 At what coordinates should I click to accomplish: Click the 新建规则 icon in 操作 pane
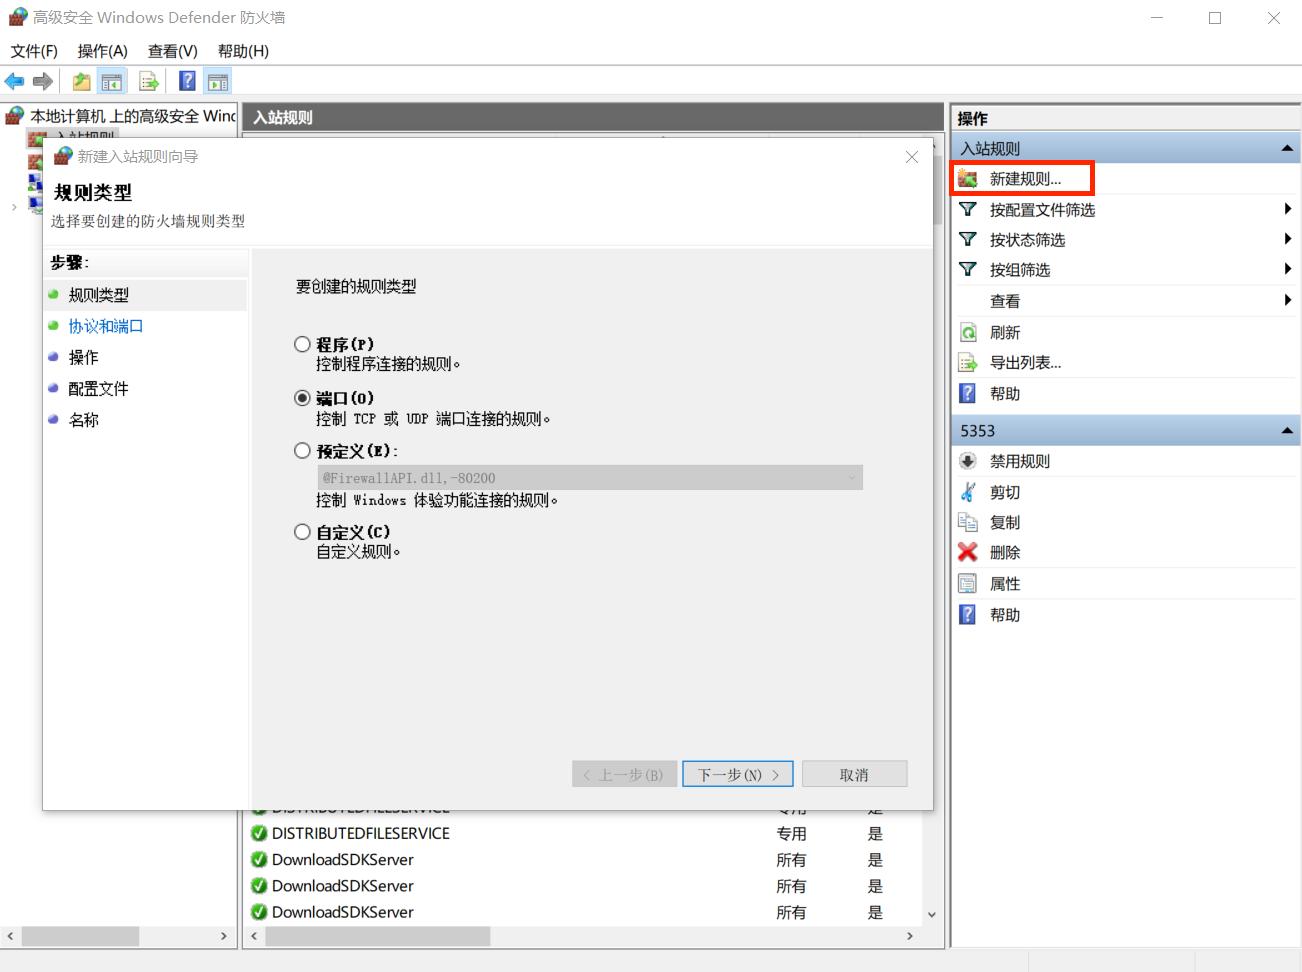click(968, 177)
